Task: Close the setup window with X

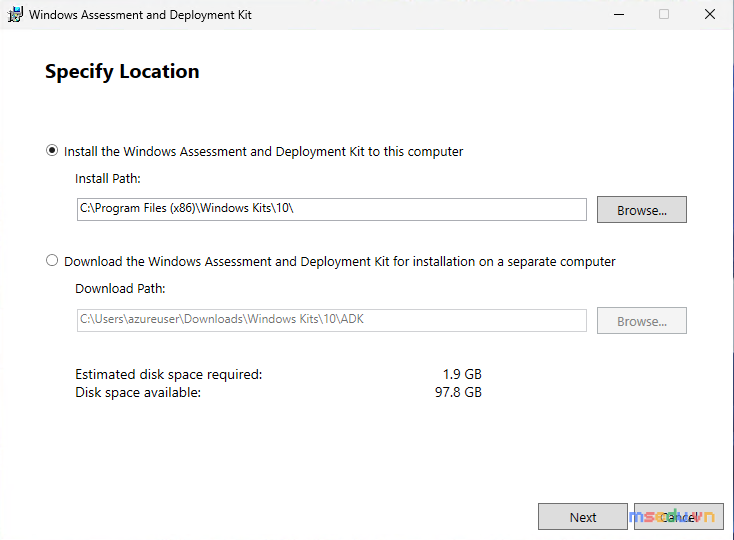Action: [710, 15]
